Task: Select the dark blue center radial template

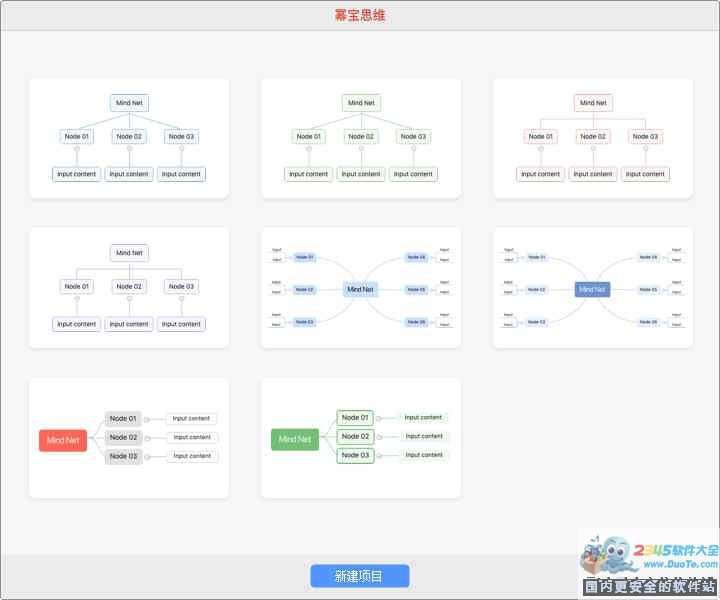Action: (x=593, y=288)
